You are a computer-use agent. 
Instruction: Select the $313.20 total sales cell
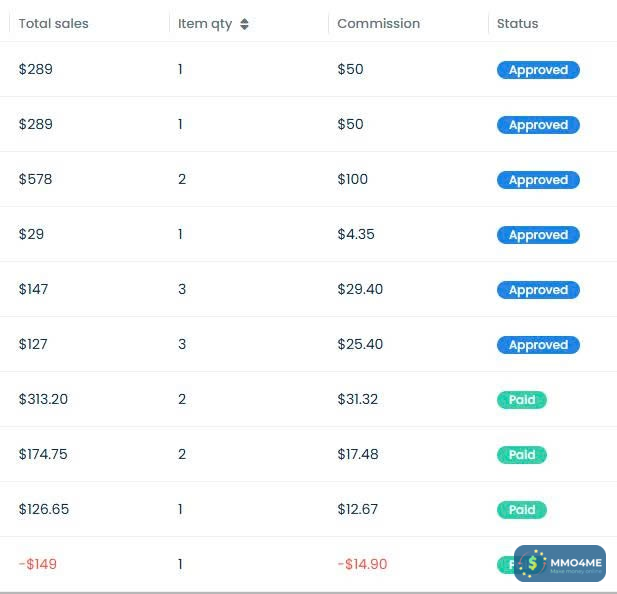tap(43, 399)
